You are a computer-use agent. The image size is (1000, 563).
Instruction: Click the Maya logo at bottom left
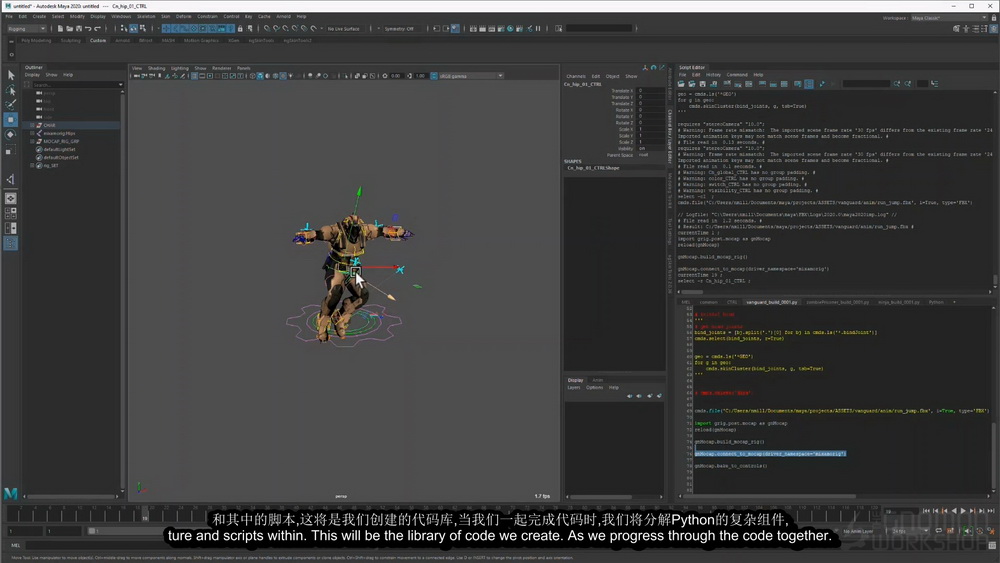click(10, 493)
